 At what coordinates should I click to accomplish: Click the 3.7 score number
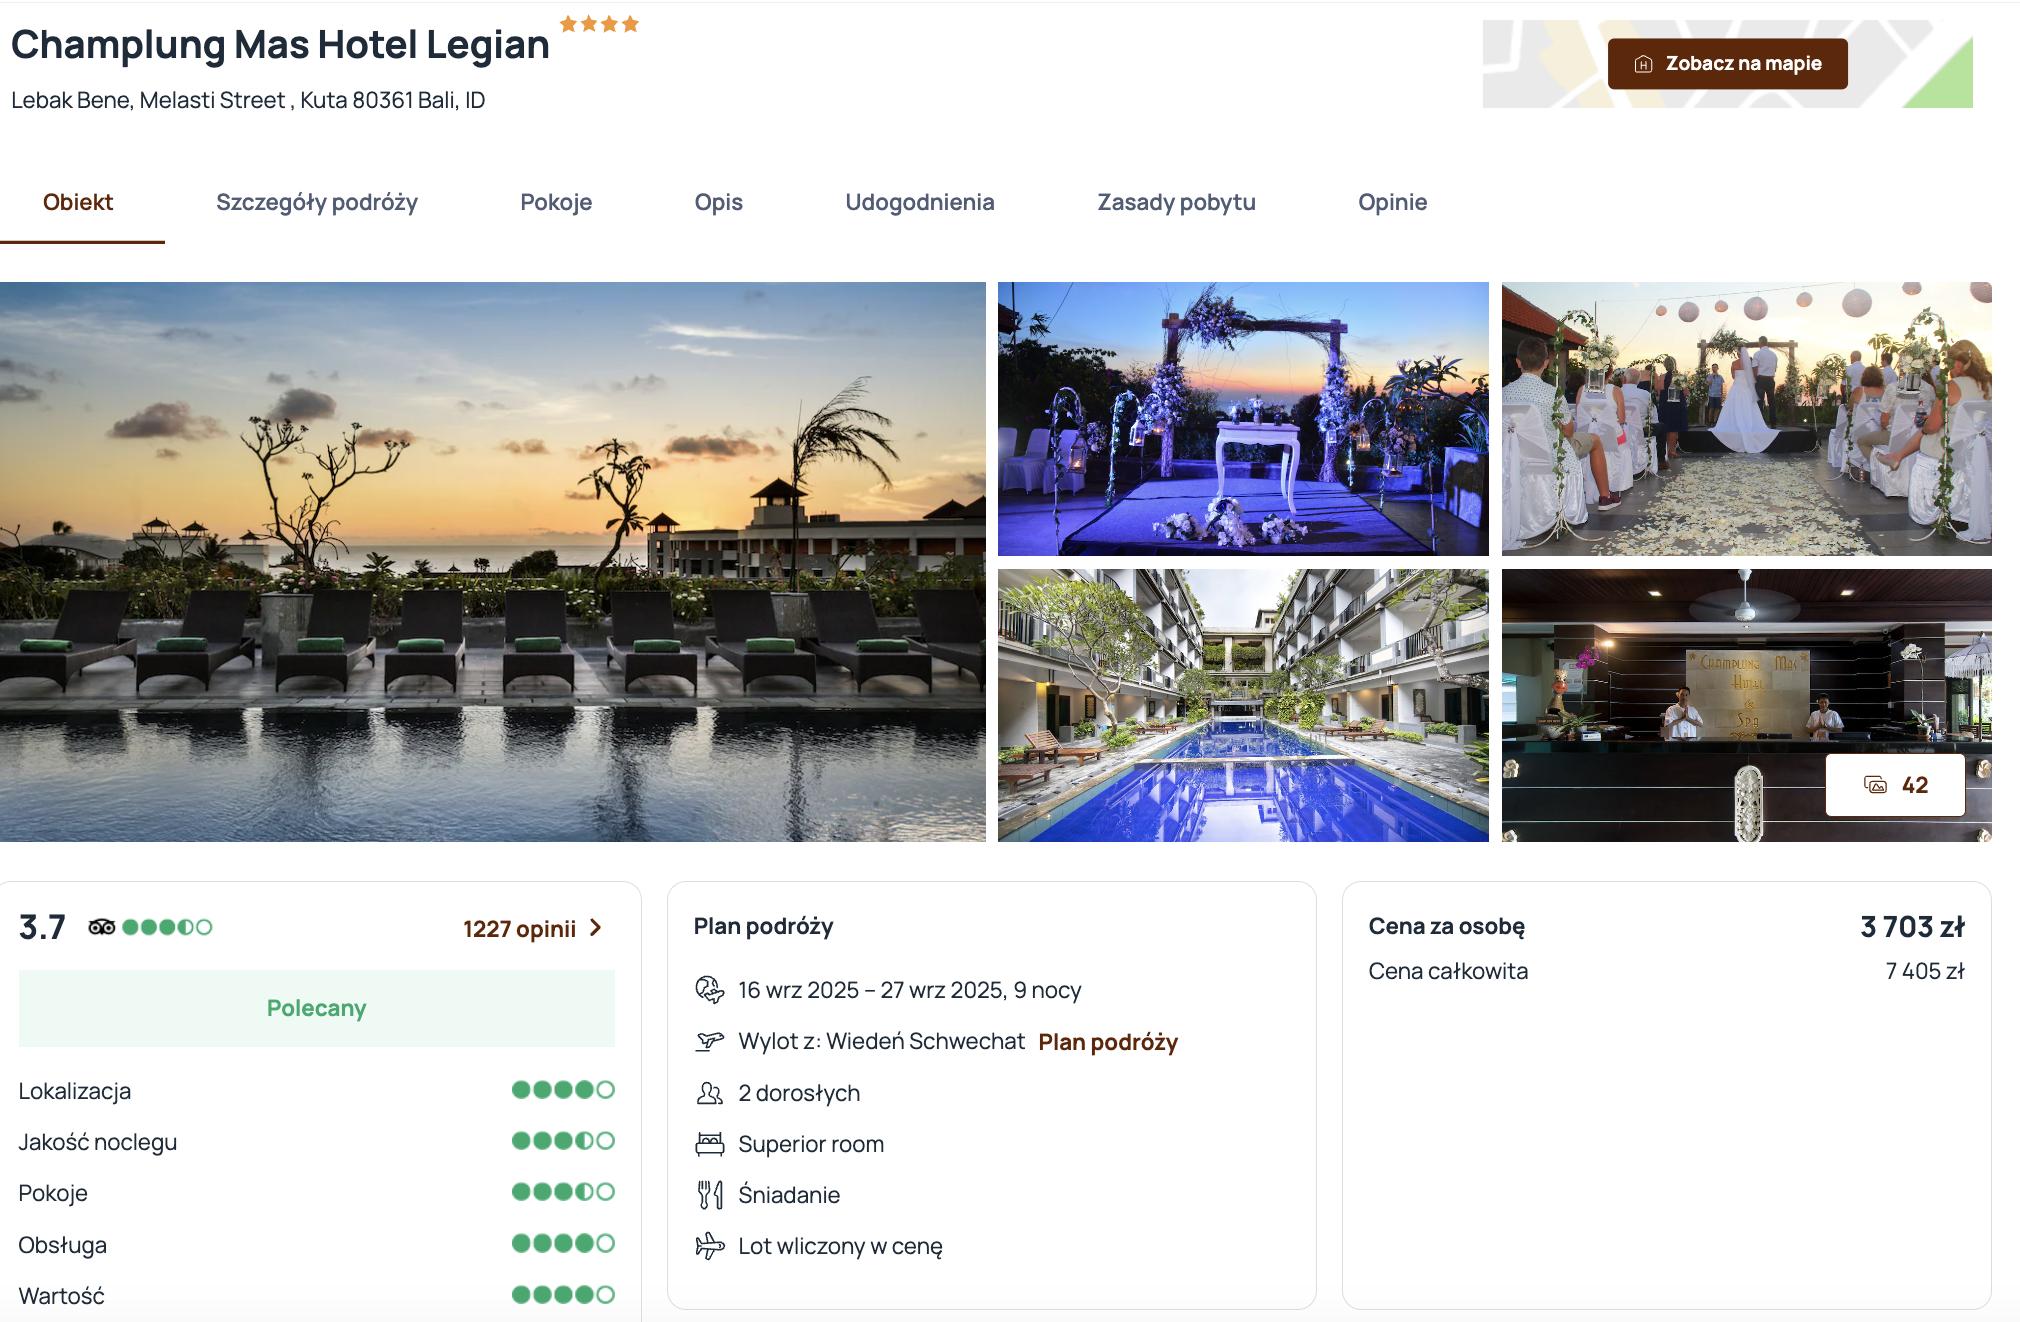pos(42,927)
